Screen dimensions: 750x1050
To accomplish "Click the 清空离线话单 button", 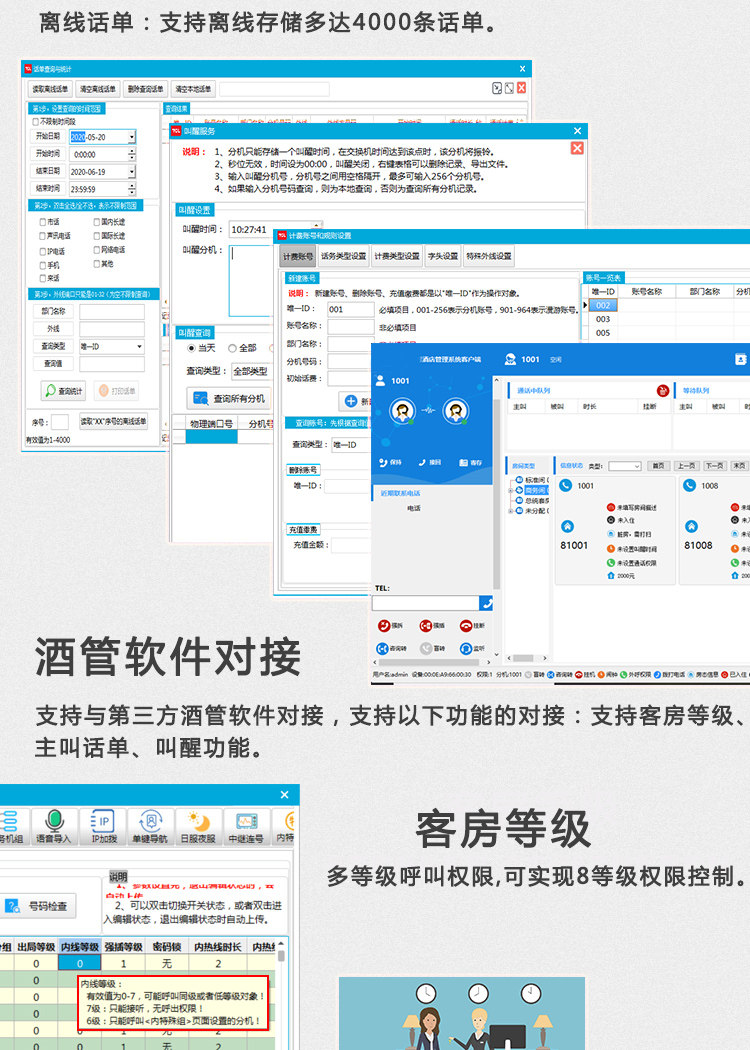I will (x=98, y=88).
